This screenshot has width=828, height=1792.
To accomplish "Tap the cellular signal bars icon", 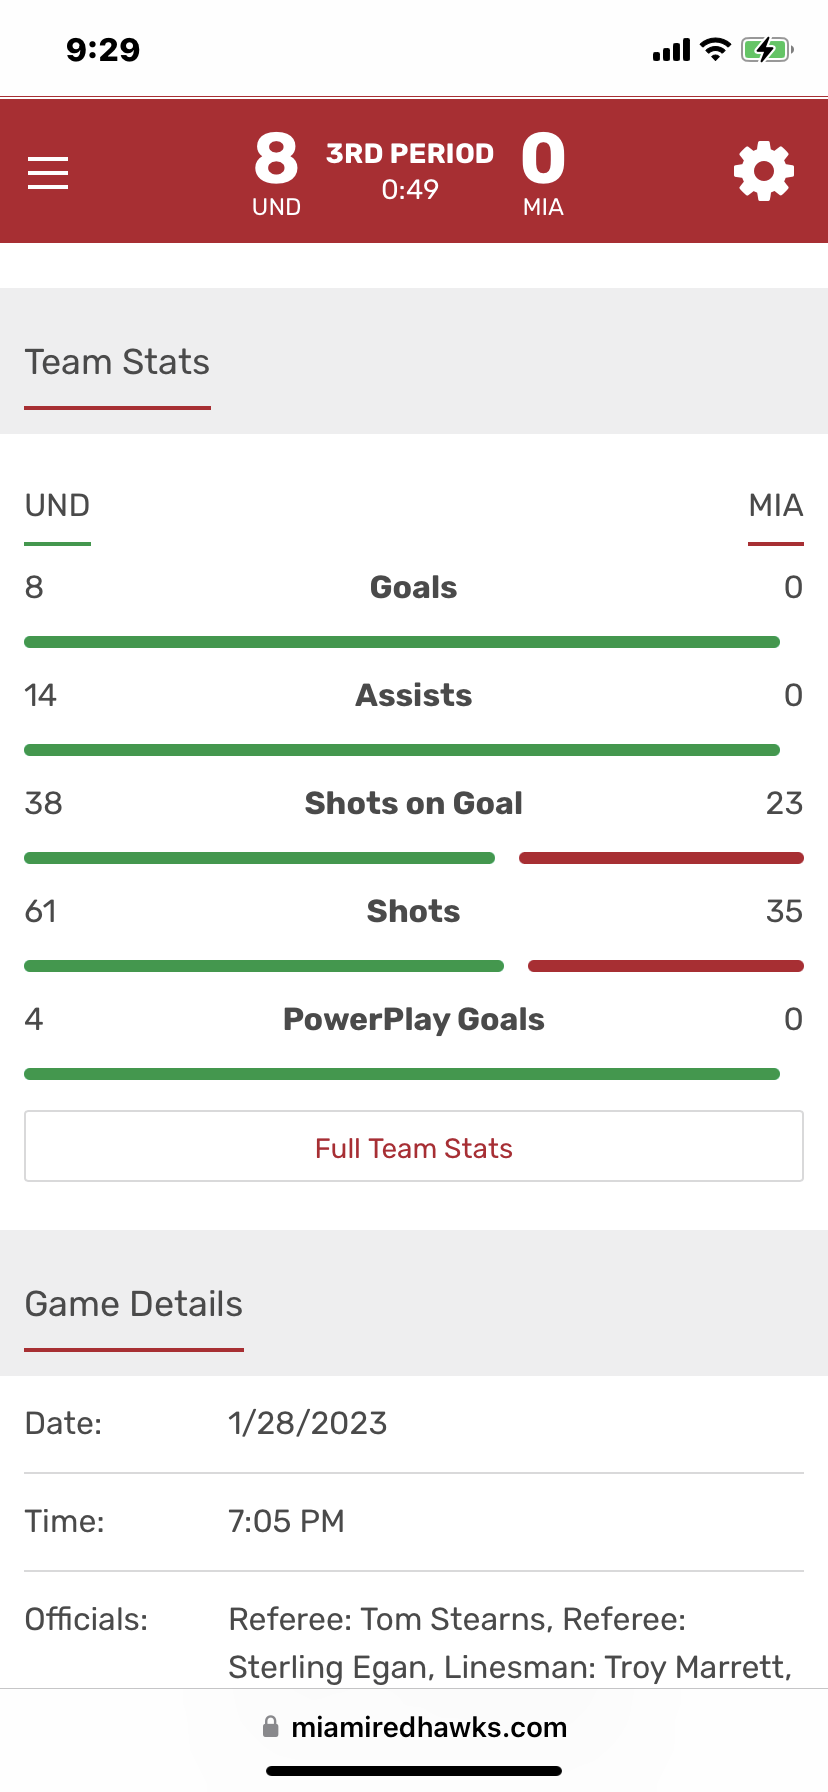I will click(x=671, y=50).
